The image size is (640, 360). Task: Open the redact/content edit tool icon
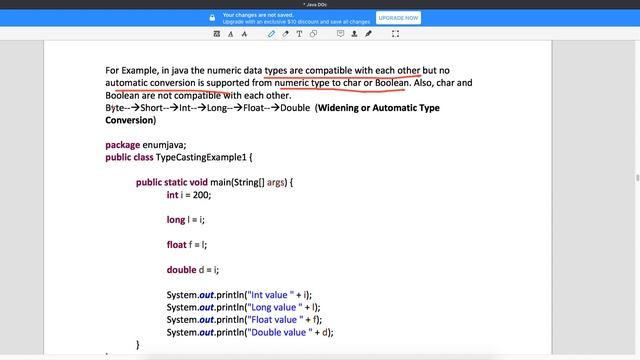click(x=217, y=34)
